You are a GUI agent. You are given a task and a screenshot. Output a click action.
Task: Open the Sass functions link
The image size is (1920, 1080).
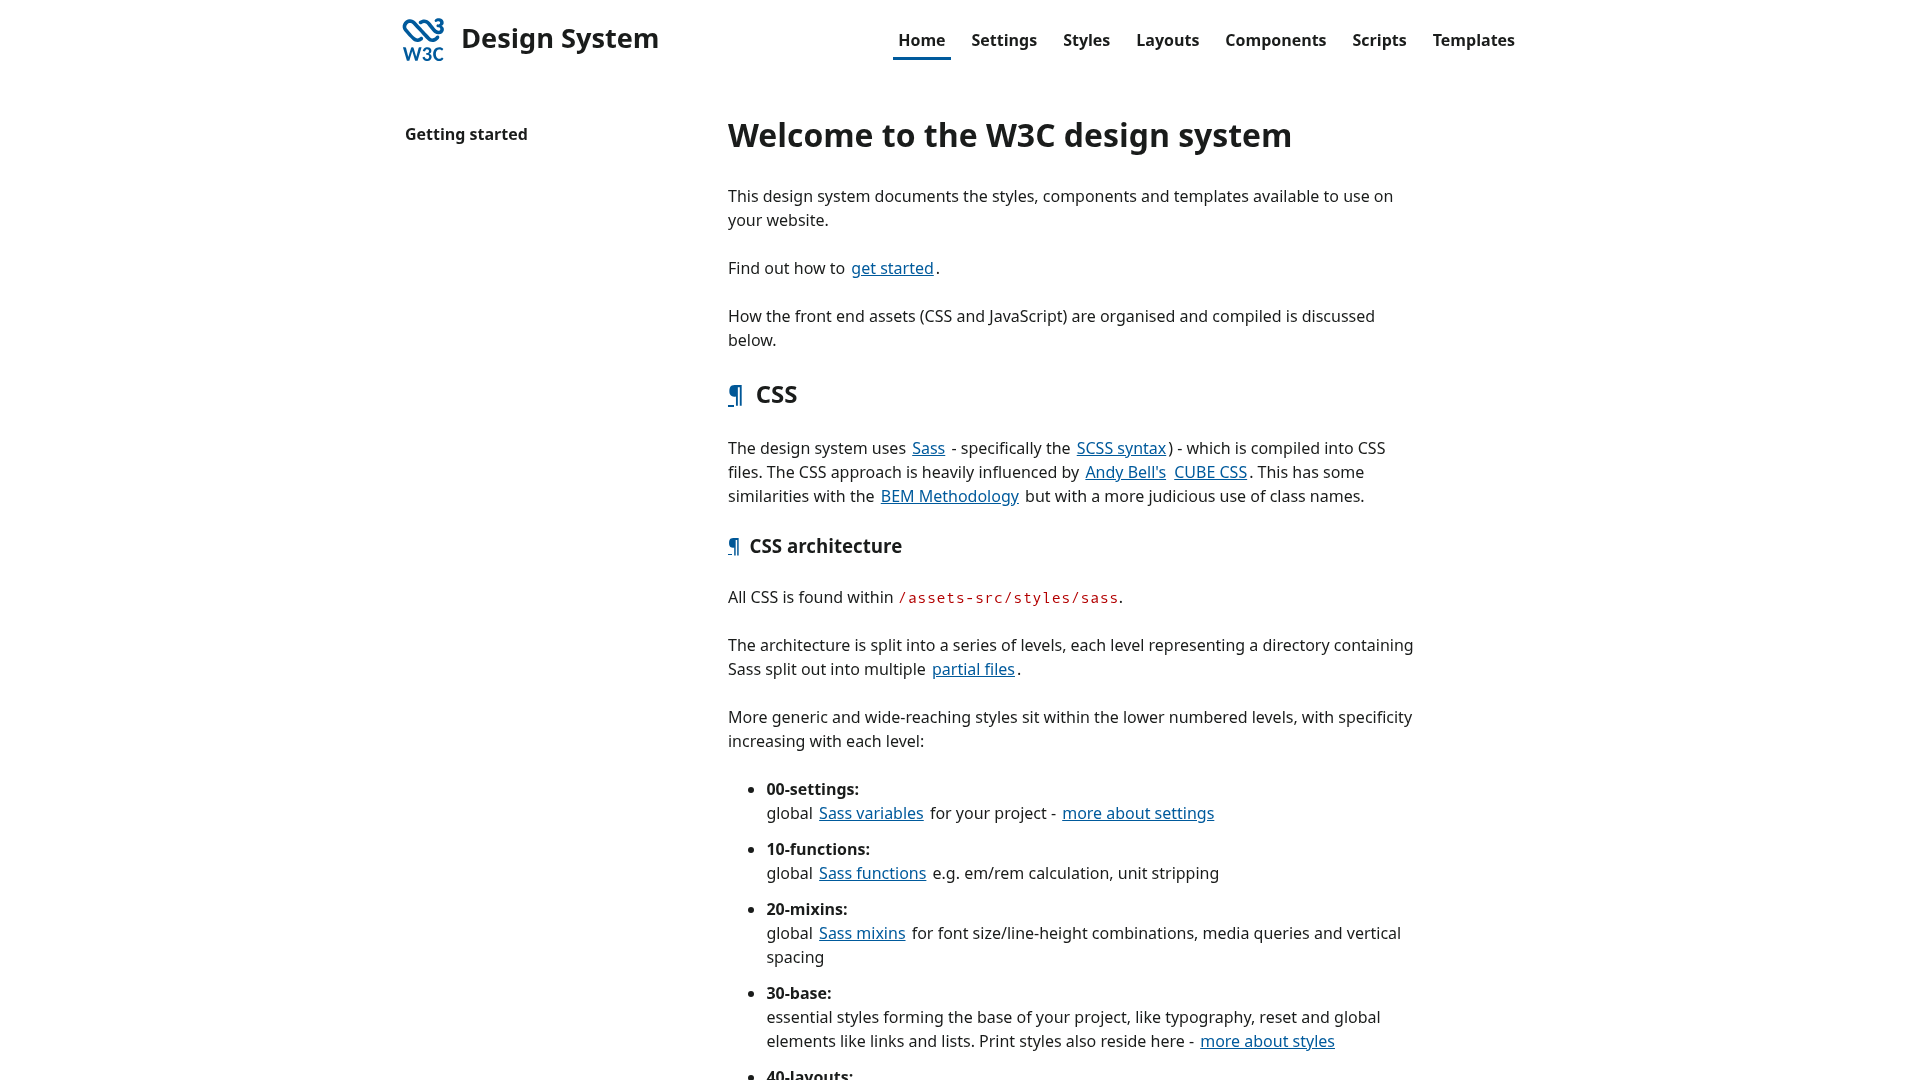(872, 873)
